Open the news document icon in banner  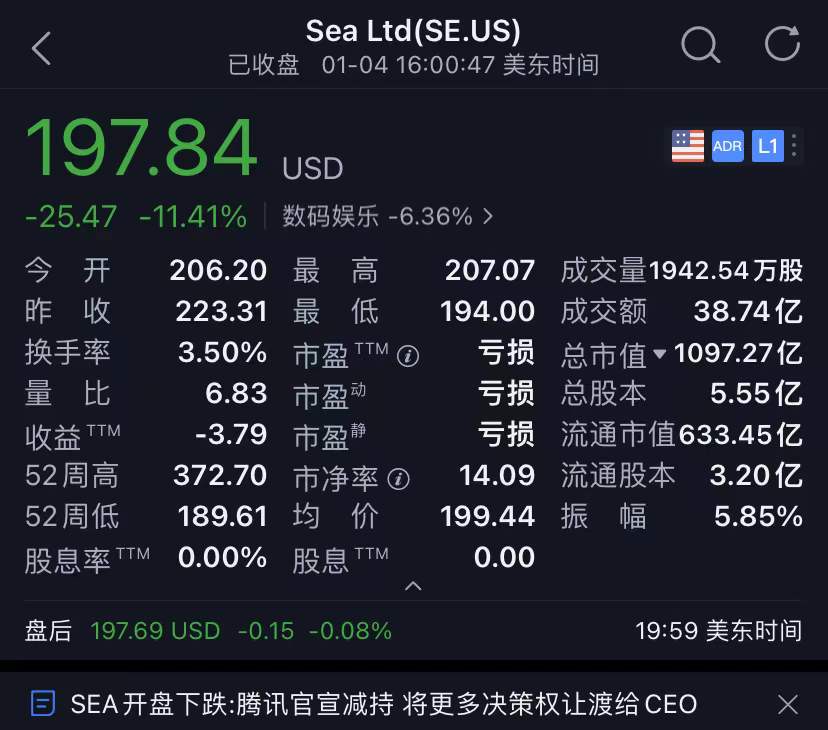coord(43,704)
